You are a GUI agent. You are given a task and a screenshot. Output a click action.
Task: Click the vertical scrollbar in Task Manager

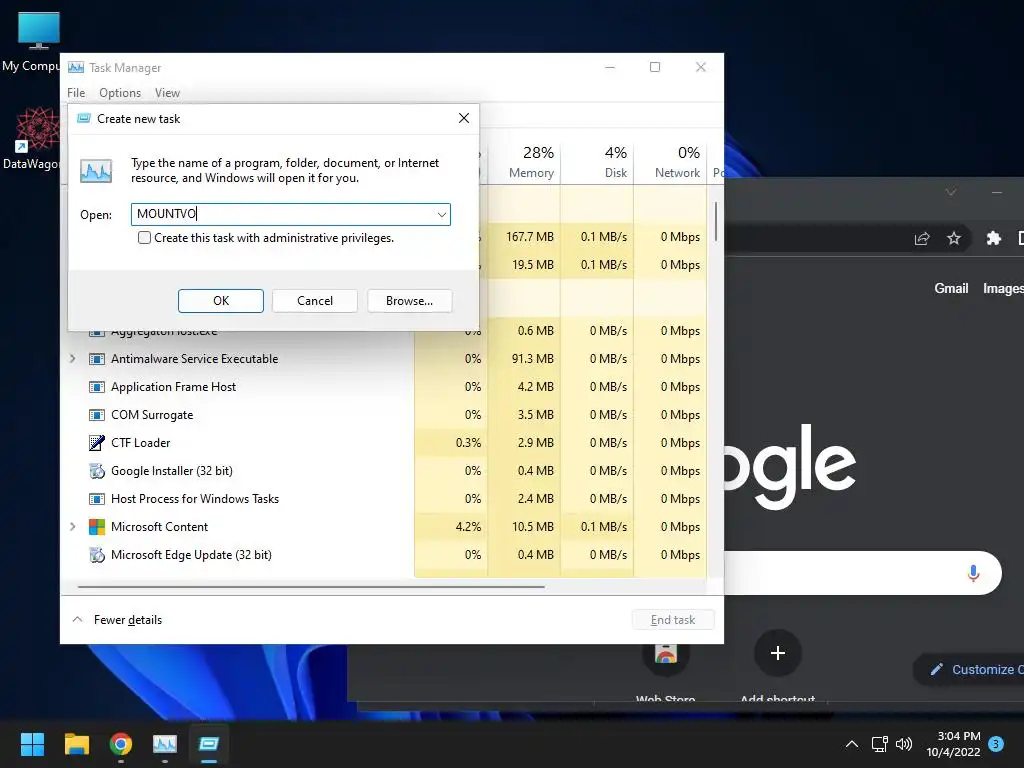click(716, 221)
